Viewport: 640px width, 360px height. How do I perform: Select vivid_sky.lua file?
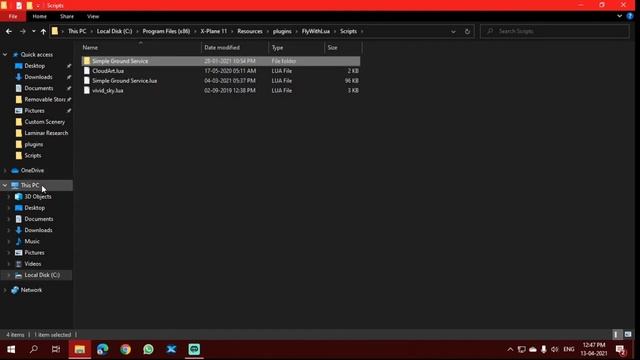pos(221,91)
